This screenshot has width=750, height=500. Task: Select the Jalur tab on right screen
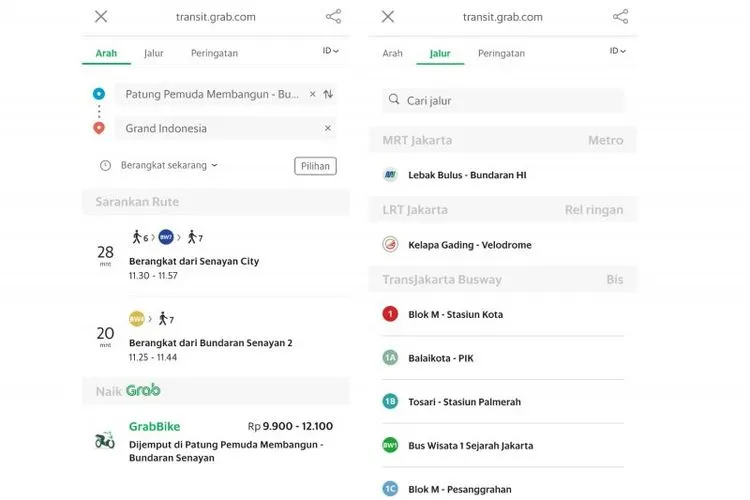(440, 53)
